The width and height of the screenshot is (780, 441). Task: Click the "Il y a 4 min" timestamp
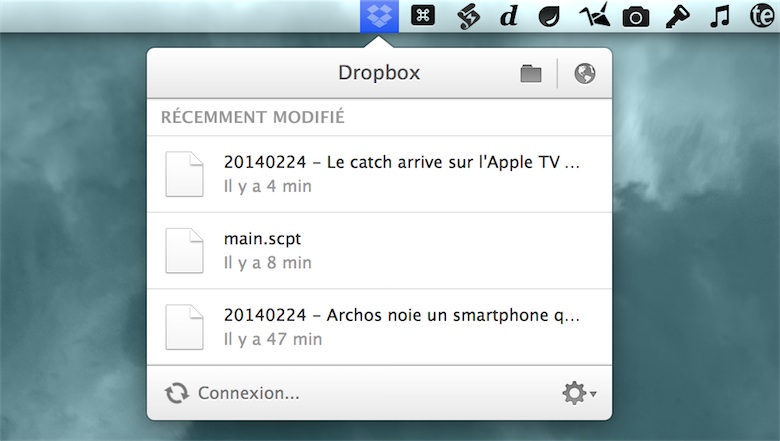[268, 186]
